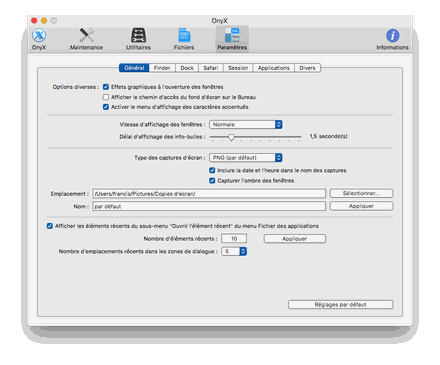Viewport: 440px width, 365px height.
Task: Switch to the Finder tab
Action: point(162,68)
